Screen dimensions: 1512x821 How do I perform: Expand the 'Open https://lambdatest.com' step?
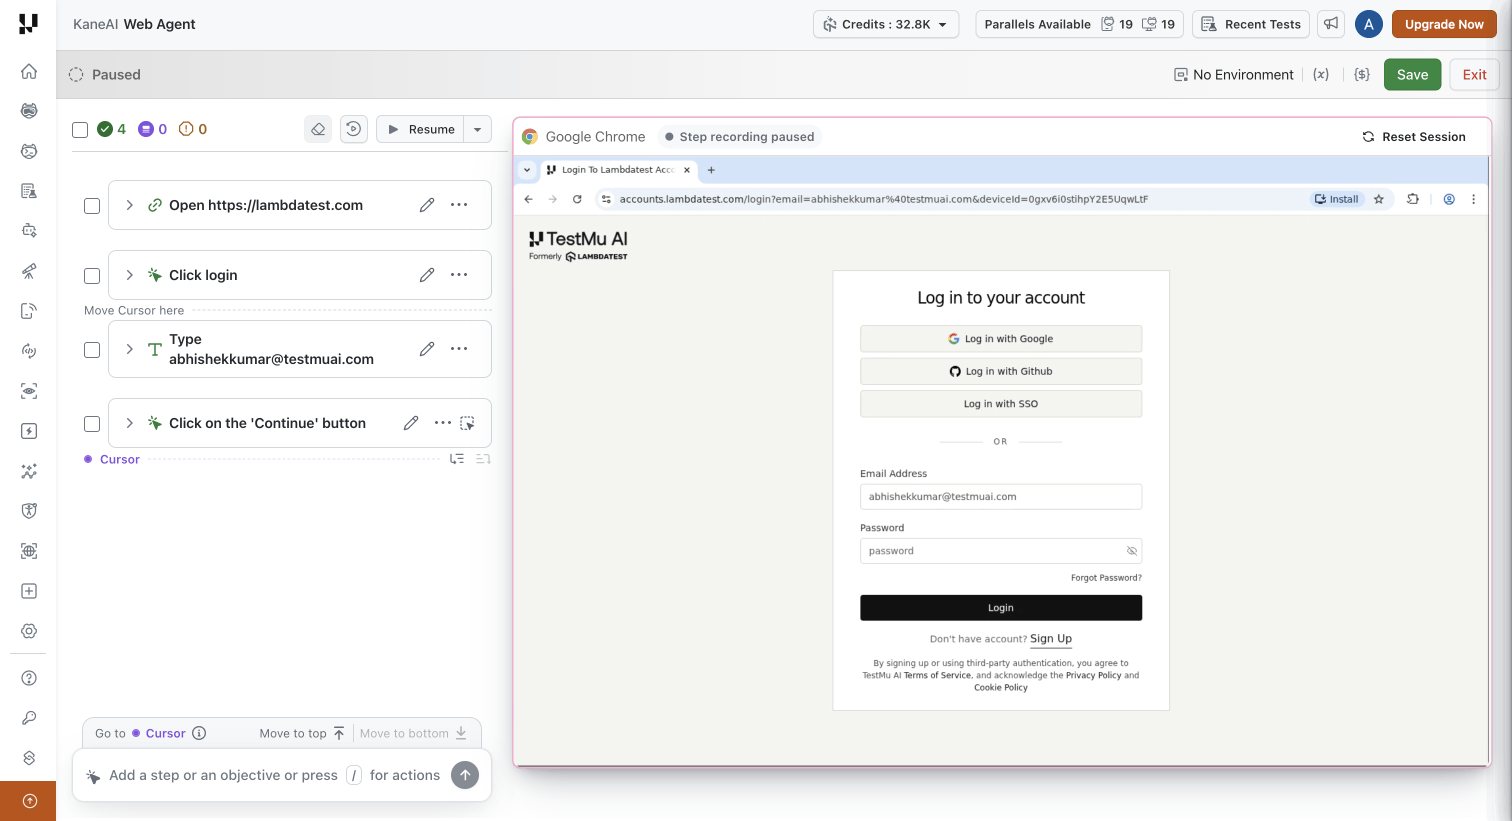coord(129,205)
